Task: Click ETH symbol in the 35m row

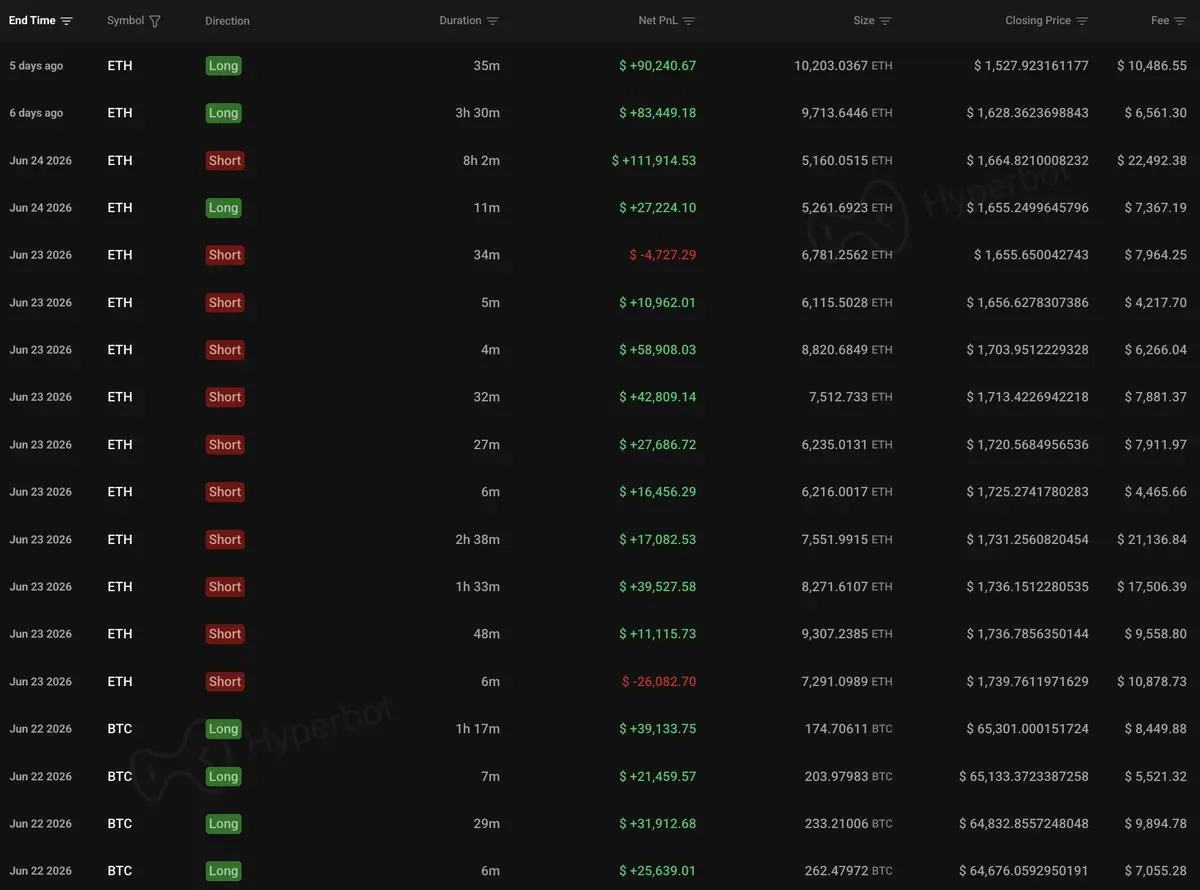Action: point(120,66)
